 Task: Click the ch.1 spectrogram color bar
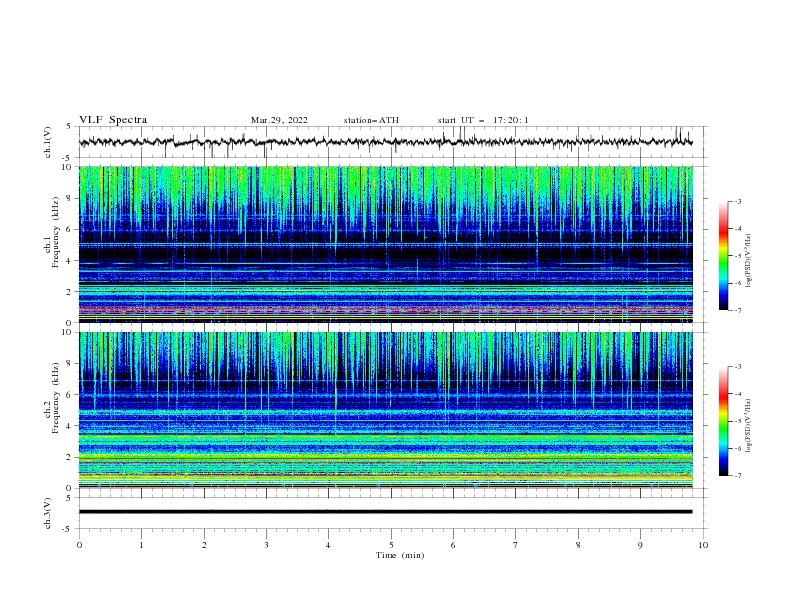tap(723, 256)
